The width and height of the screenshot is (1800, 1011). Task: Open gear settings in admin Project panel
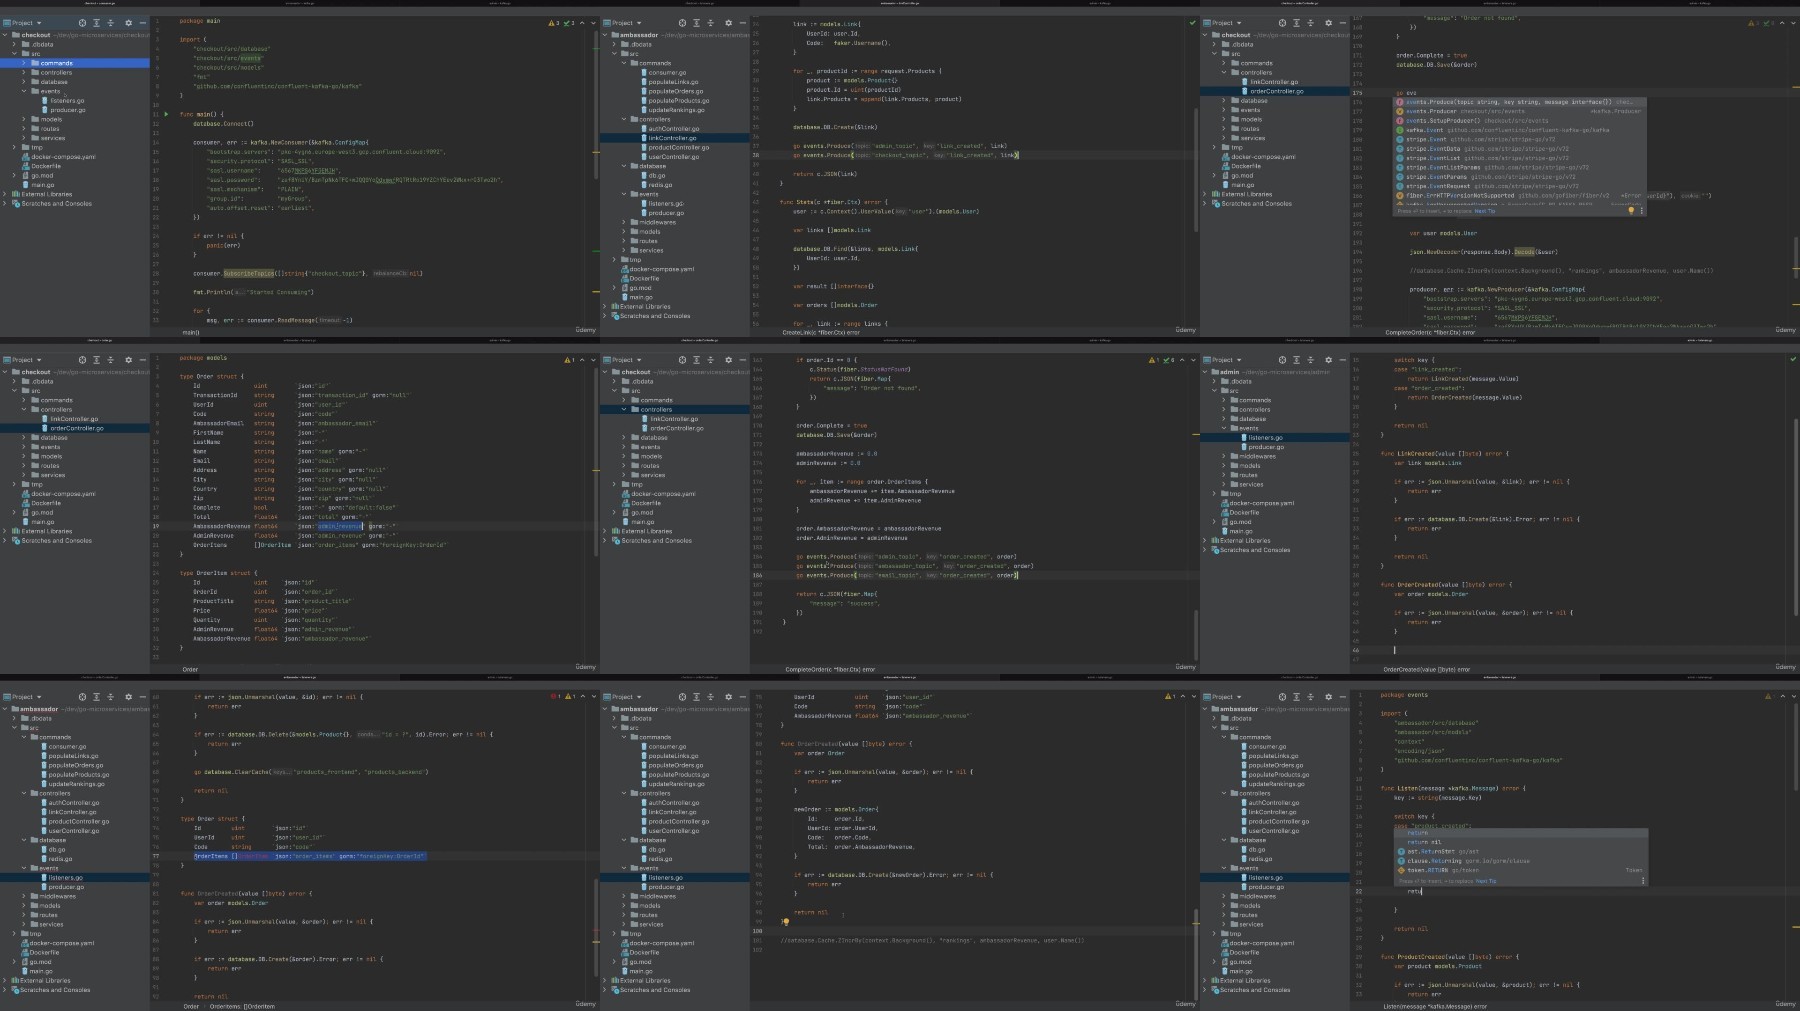pos(1328,360)
